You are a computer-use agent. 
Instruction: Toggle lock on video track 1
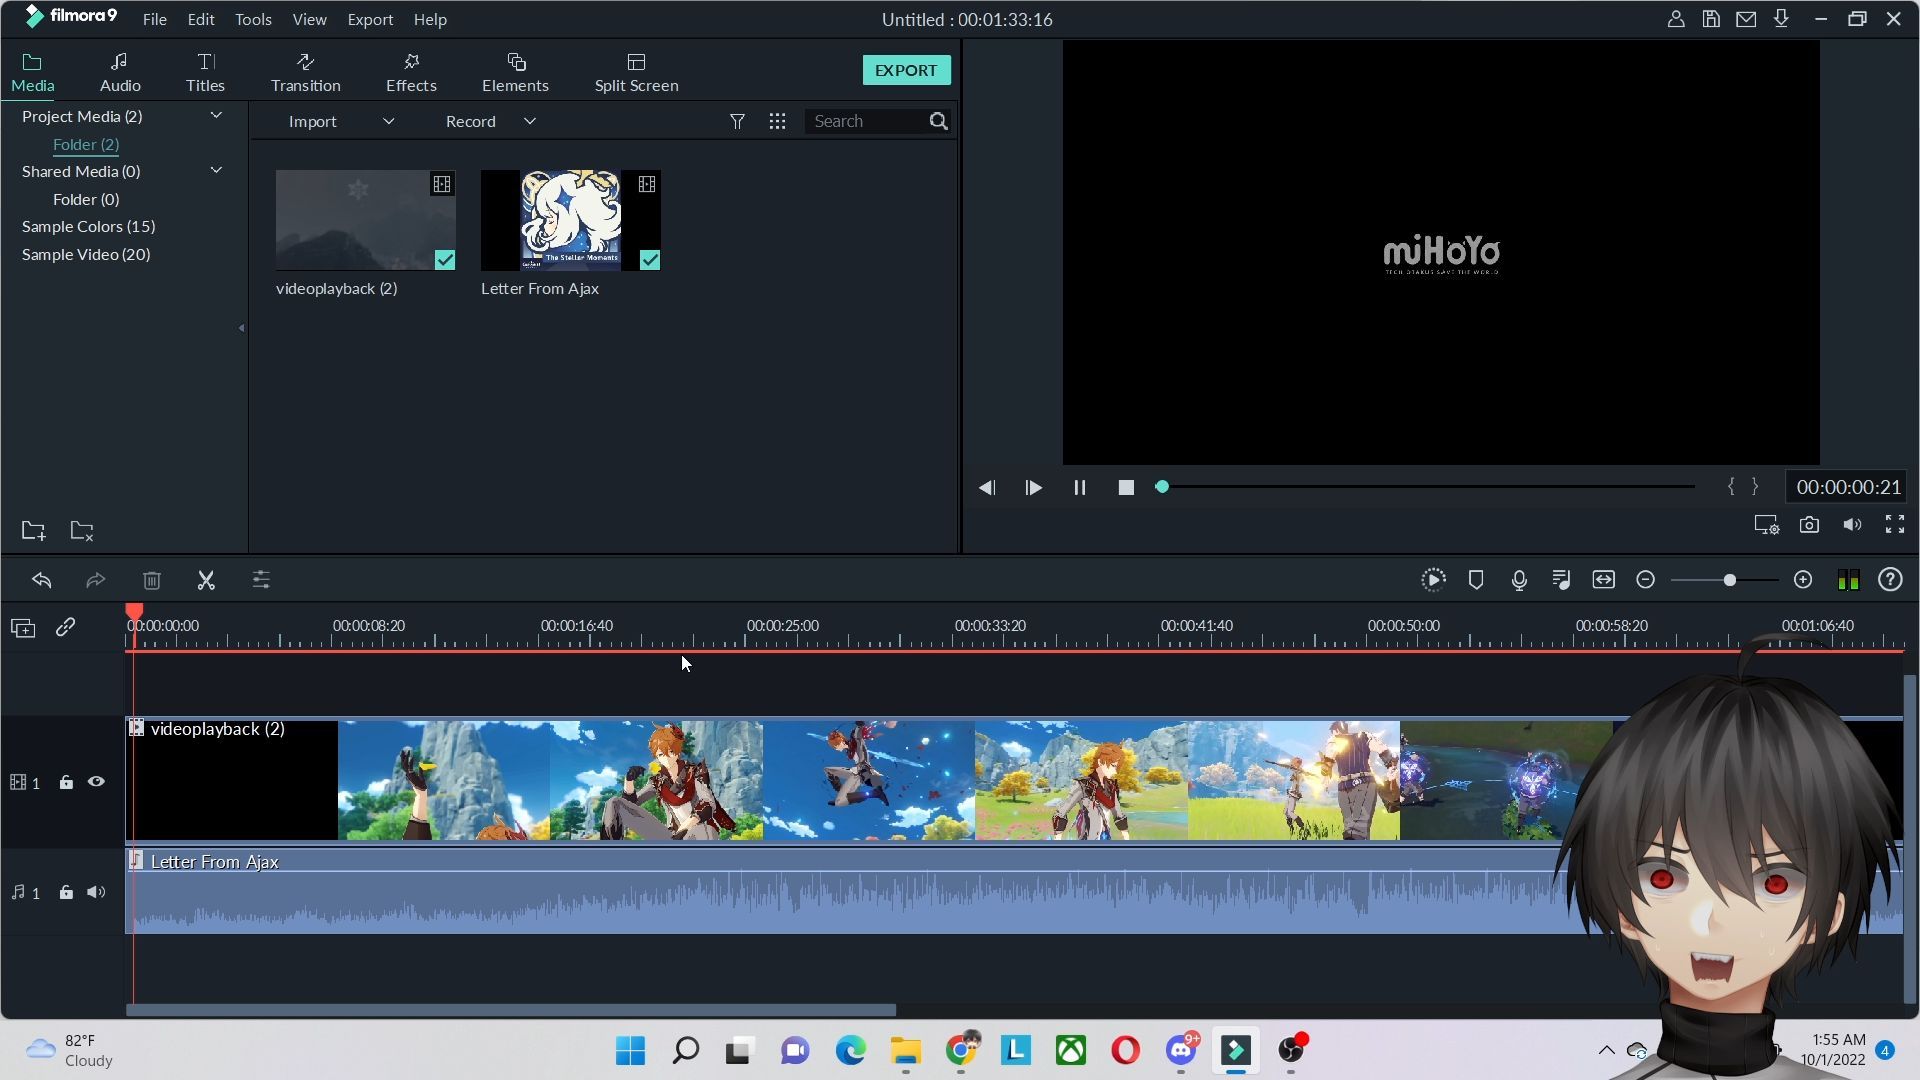tap(66, 783)
